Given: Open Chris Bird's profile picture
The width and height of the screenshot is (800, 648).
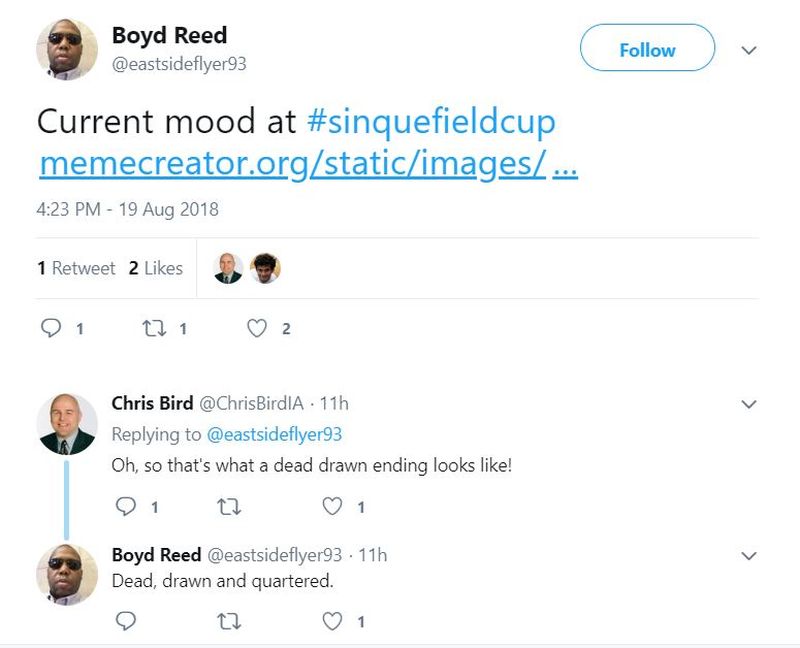Looking at the screenshot, I should point(66,423).
